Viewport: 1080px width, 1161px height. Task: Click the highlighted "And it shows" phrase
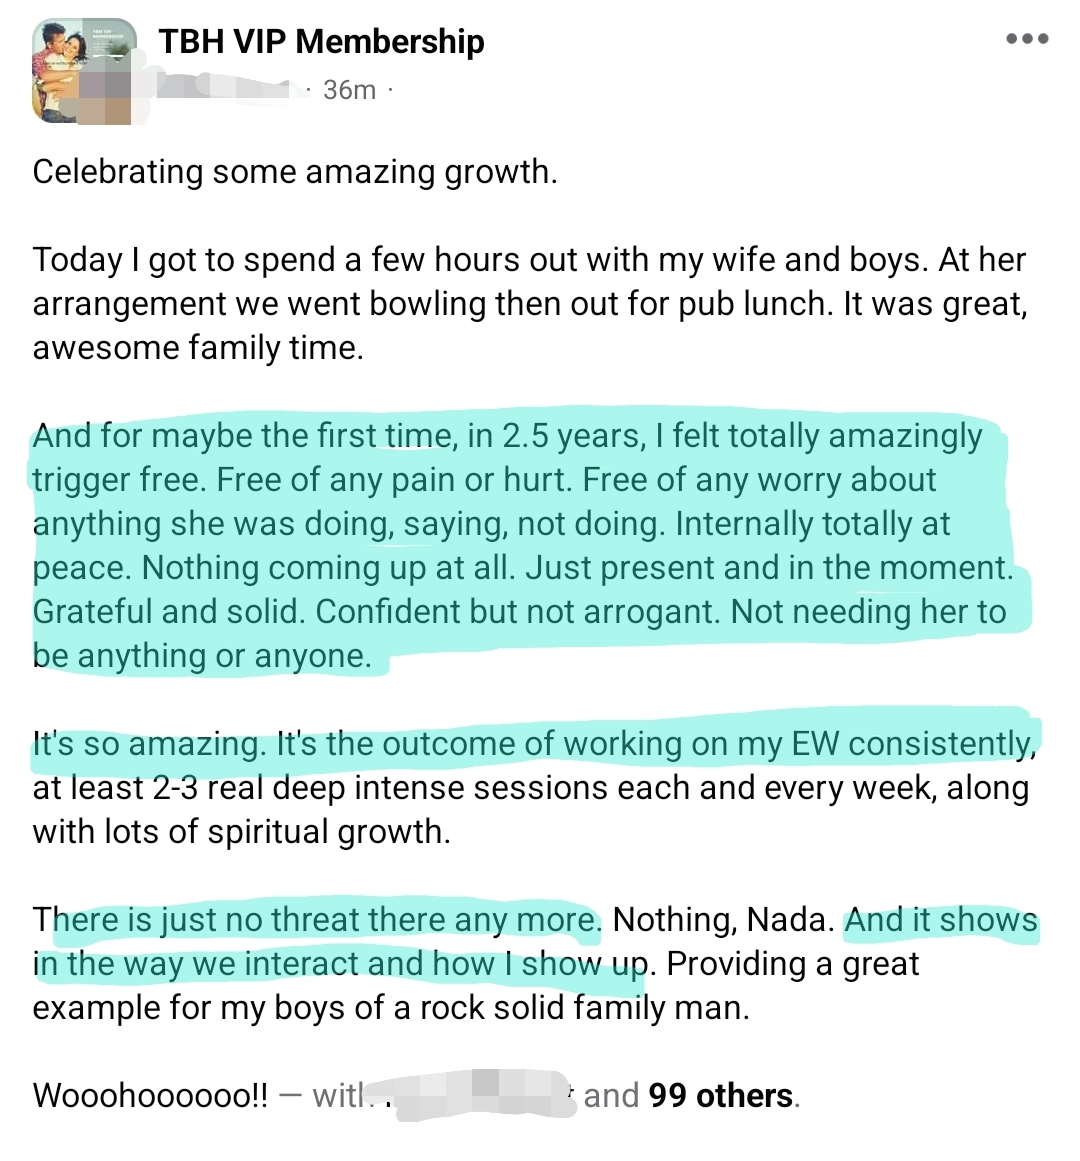coord(941,920)
